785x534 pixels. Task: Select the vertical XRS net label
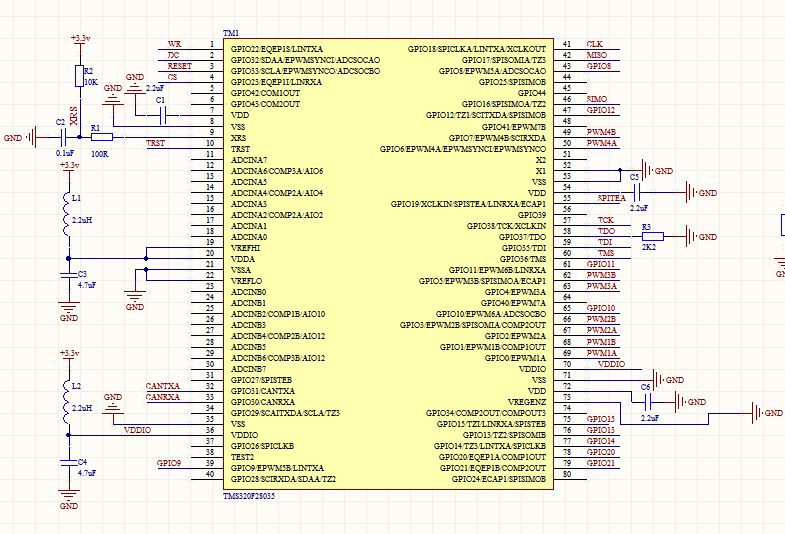(x=74, y=116)
